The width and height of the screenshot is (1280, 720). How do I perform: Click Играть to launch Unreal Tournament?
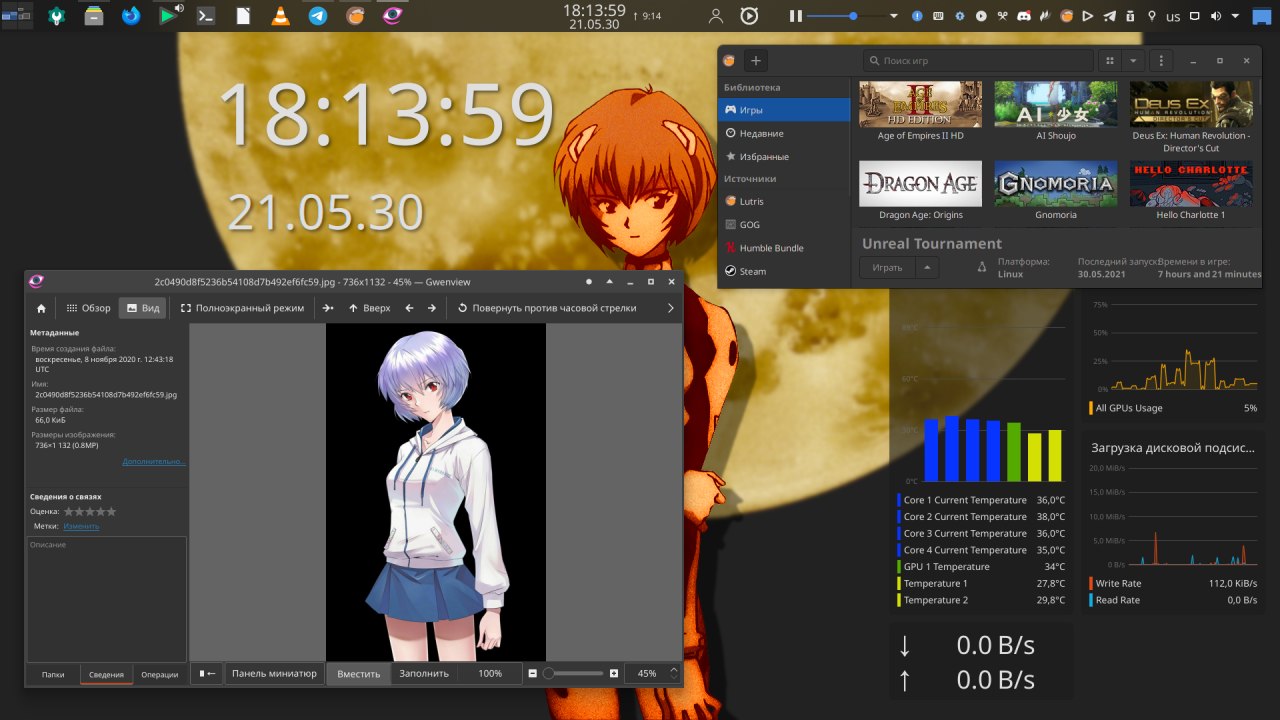(887, 267)
